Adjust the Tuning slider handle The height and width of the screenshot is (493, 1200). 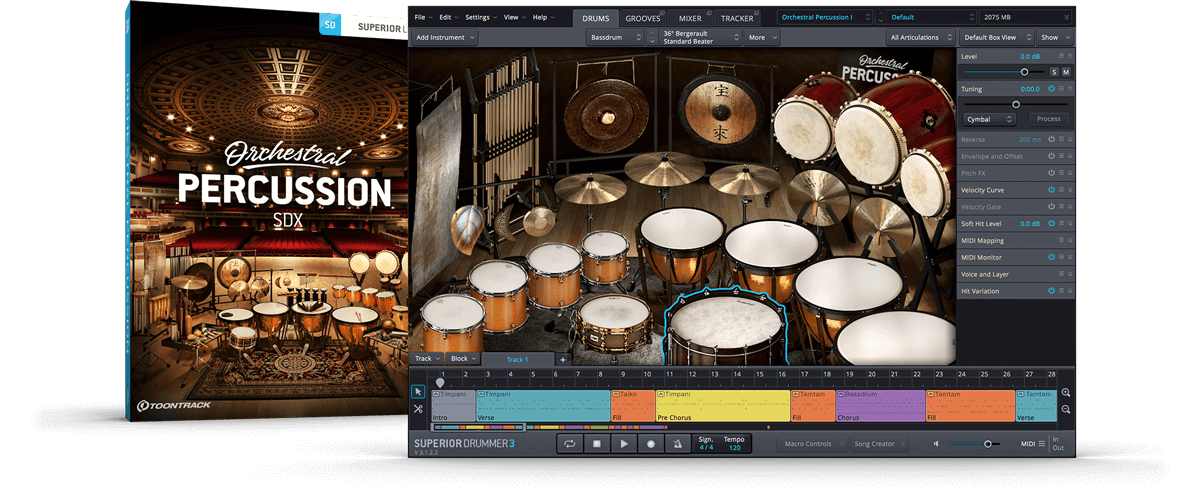click(1016, 104)
